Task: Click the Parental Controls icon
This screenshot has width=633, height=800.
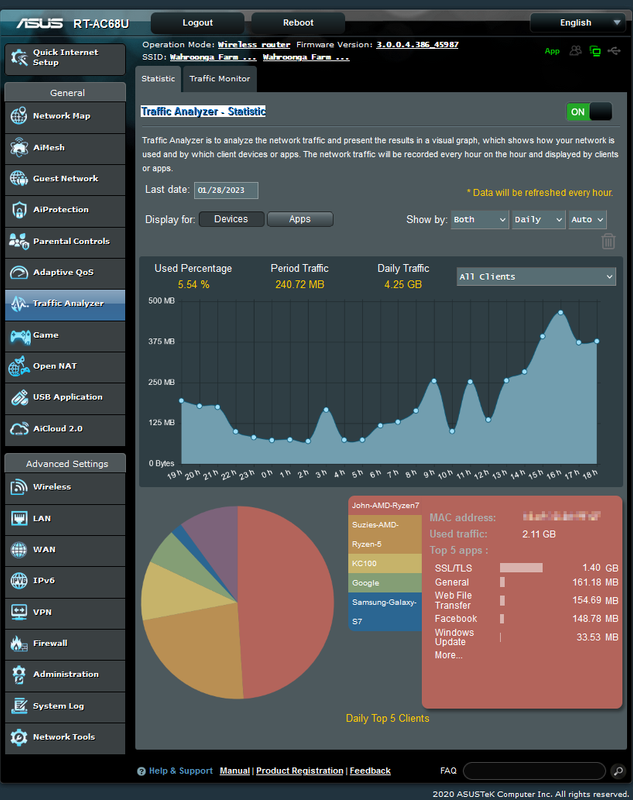Action: tap(19, 241)
